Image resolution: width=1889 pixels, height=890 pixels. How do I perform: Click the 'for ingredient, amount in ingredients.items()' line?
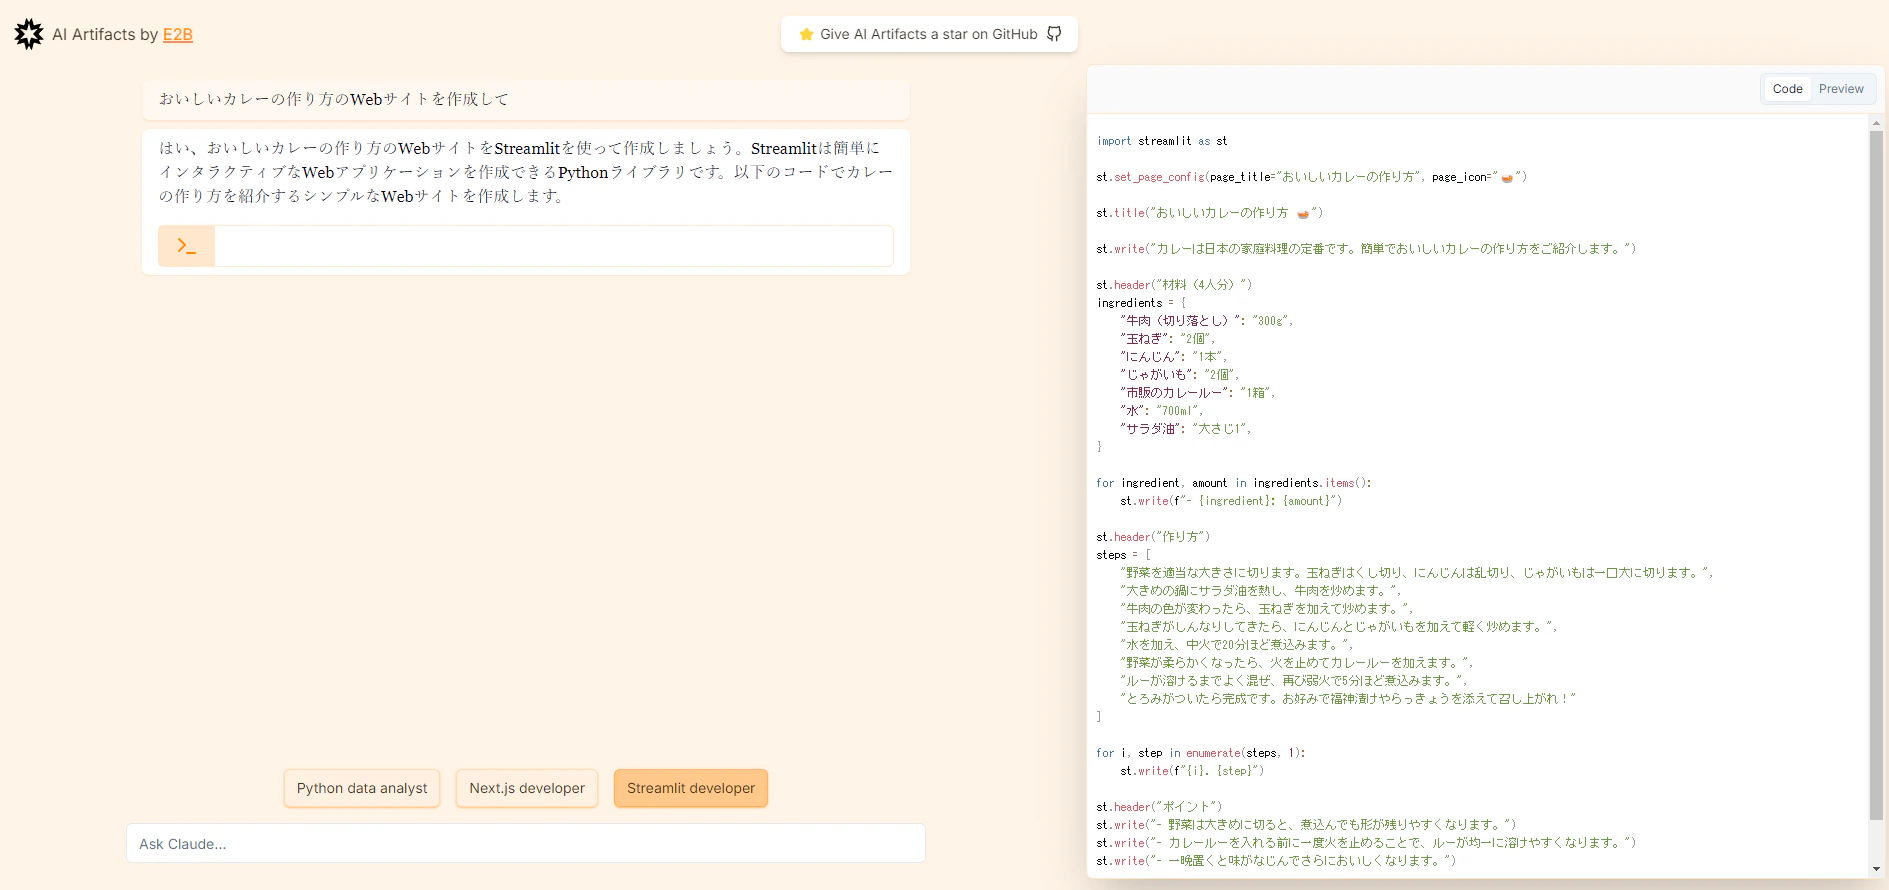1234,483
